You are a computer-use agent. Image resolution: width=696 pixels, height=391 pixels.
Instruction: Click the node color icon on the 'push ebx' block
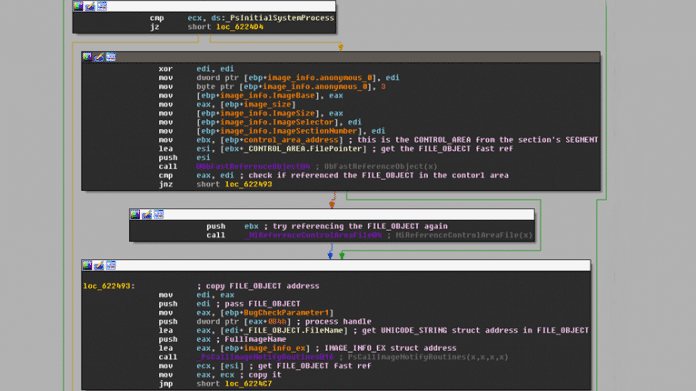tap(135, 215)
